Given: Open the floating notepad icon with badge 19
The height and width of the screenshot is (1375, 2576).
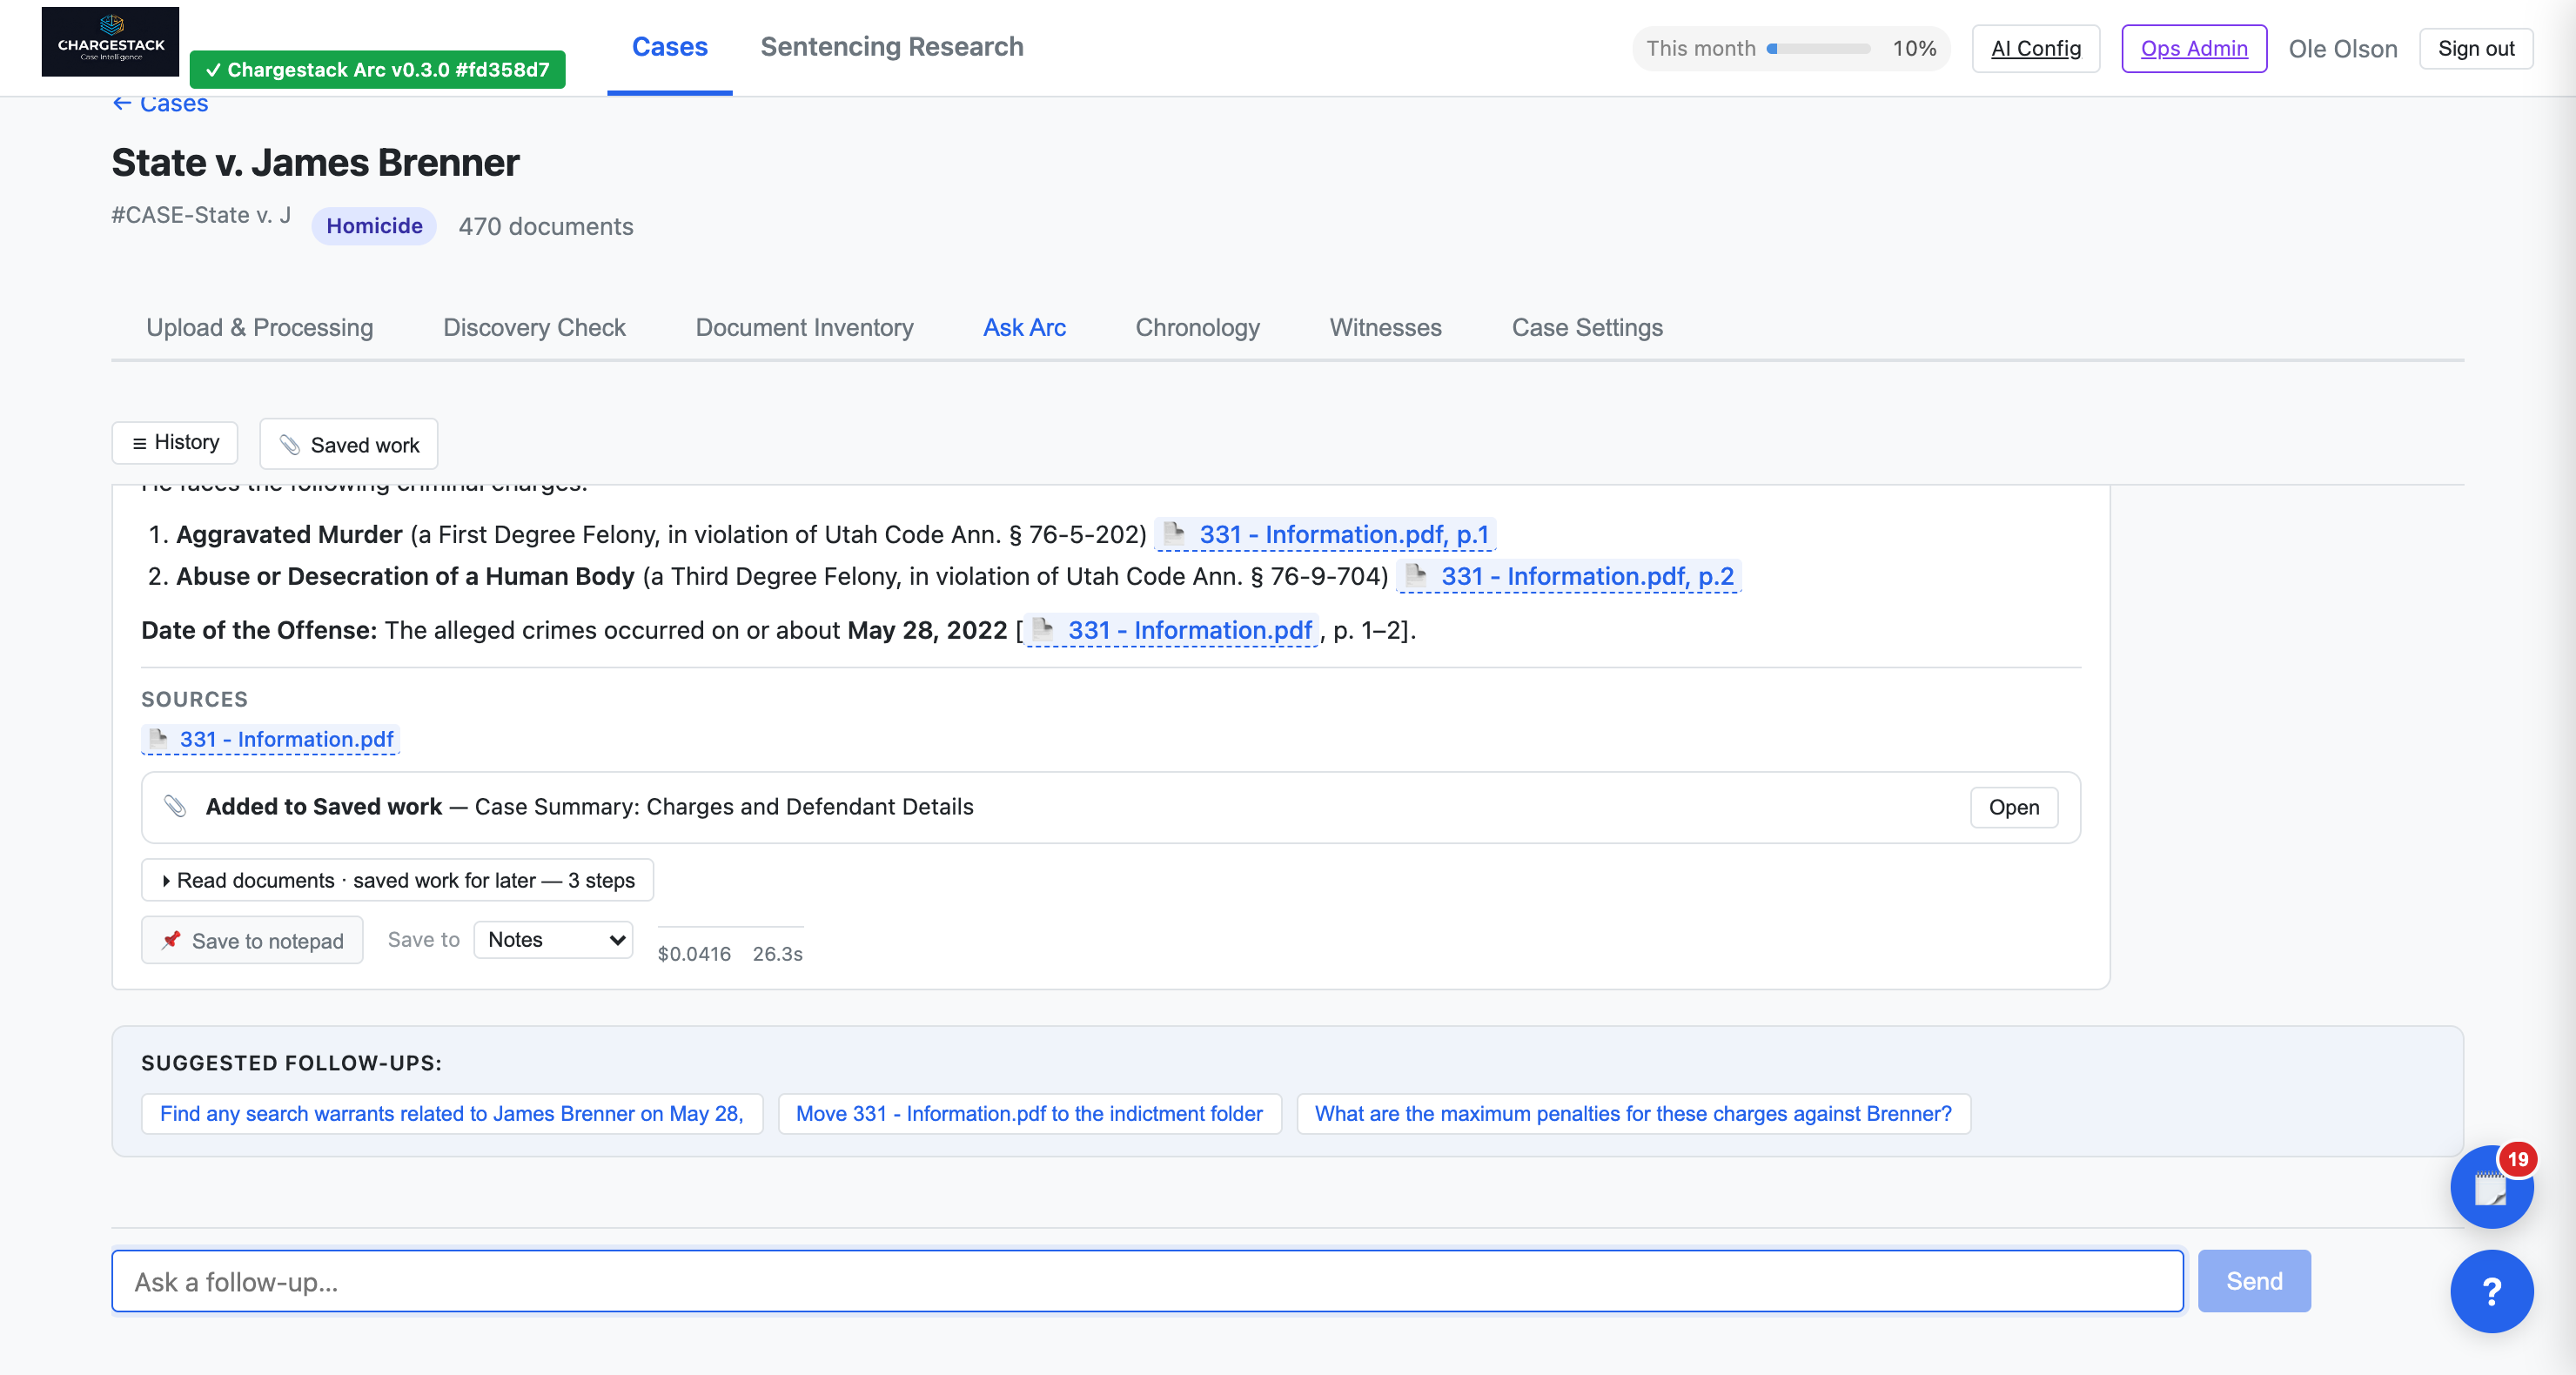Looking at the screenshot, I should pos(2491,1187).
